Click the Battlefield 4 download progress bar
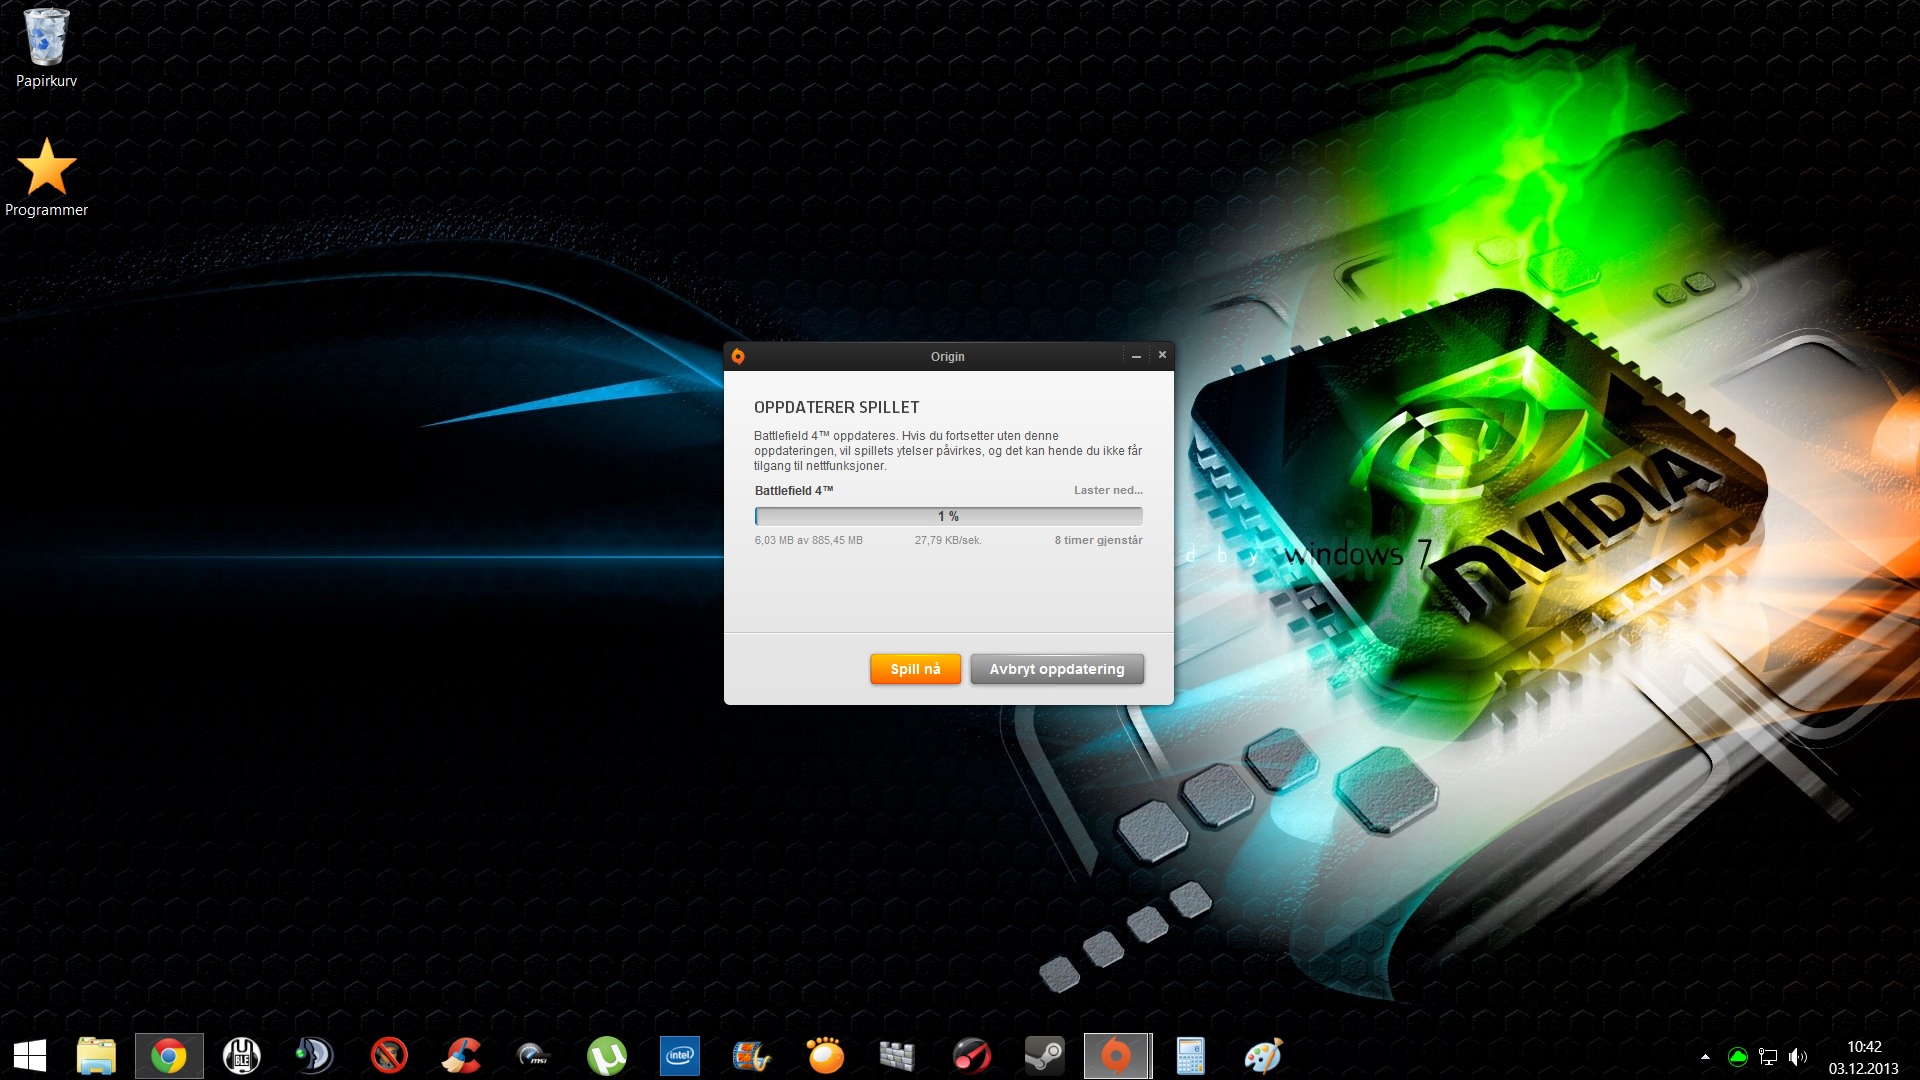The width and height of the screenshot is (1920, 1080). 948,516
